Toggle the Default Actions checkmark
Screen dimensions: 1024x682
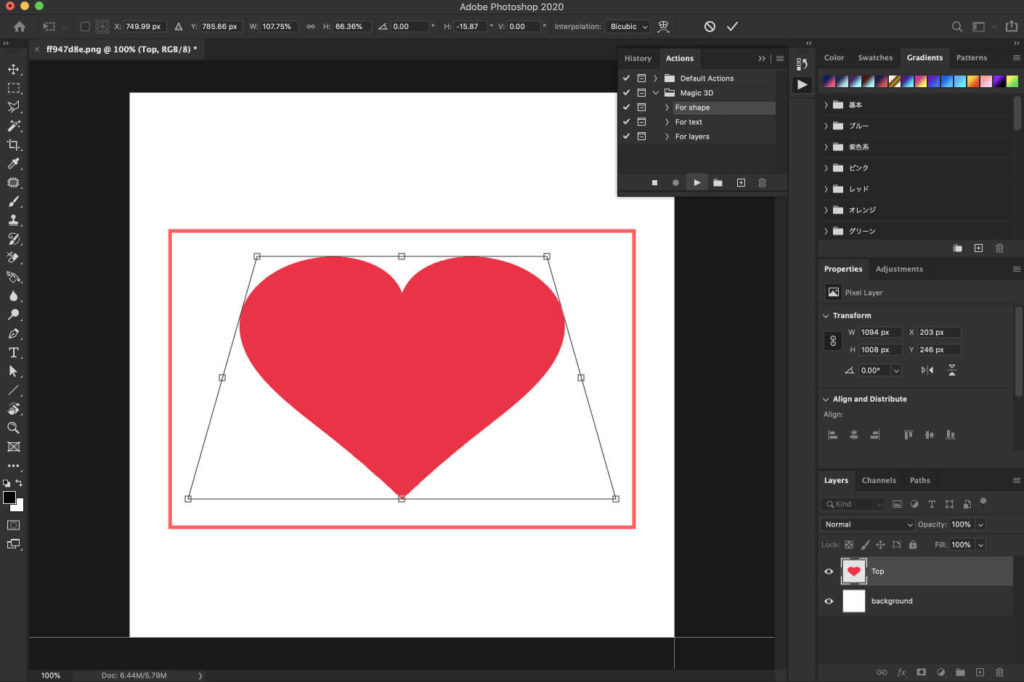click(626, 78)
